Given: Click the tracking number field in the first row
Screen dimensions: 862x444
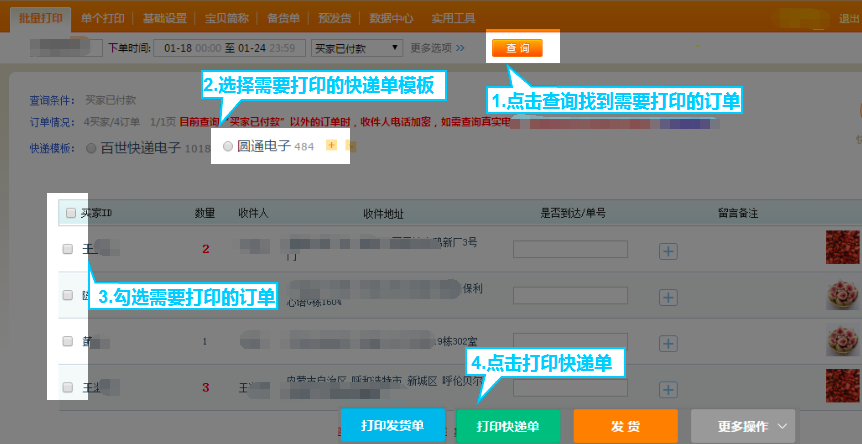Looking at the screenshot, I should [569, 250].
